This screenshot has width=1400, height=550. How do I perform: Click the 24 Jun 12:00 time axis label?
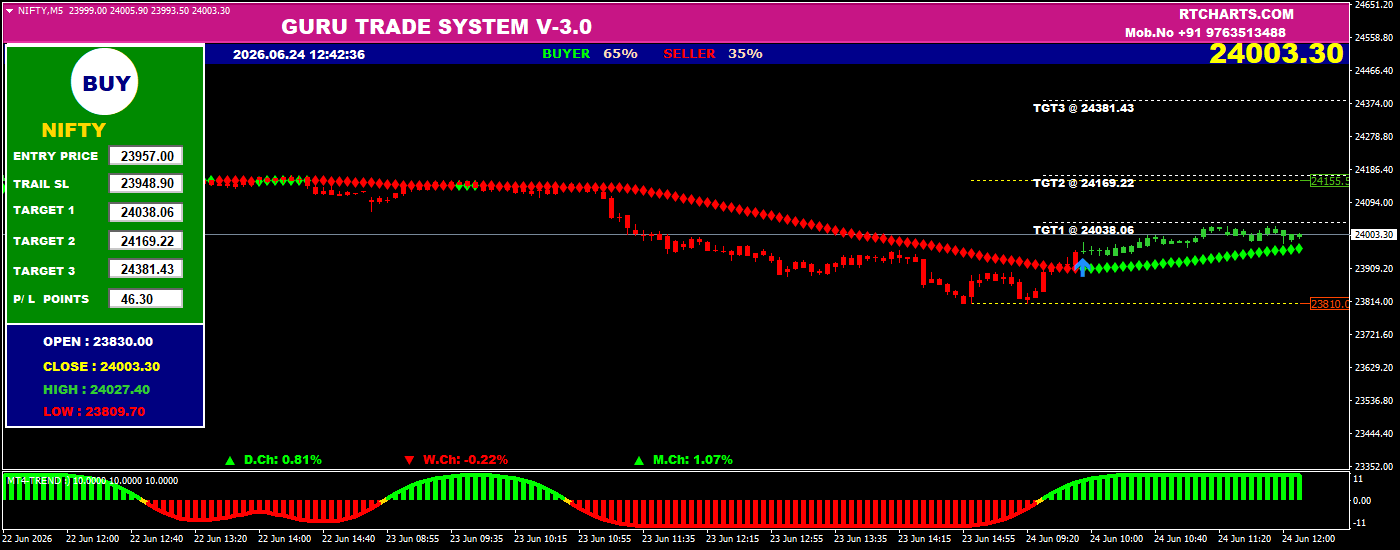click(x=1308, y=539)
